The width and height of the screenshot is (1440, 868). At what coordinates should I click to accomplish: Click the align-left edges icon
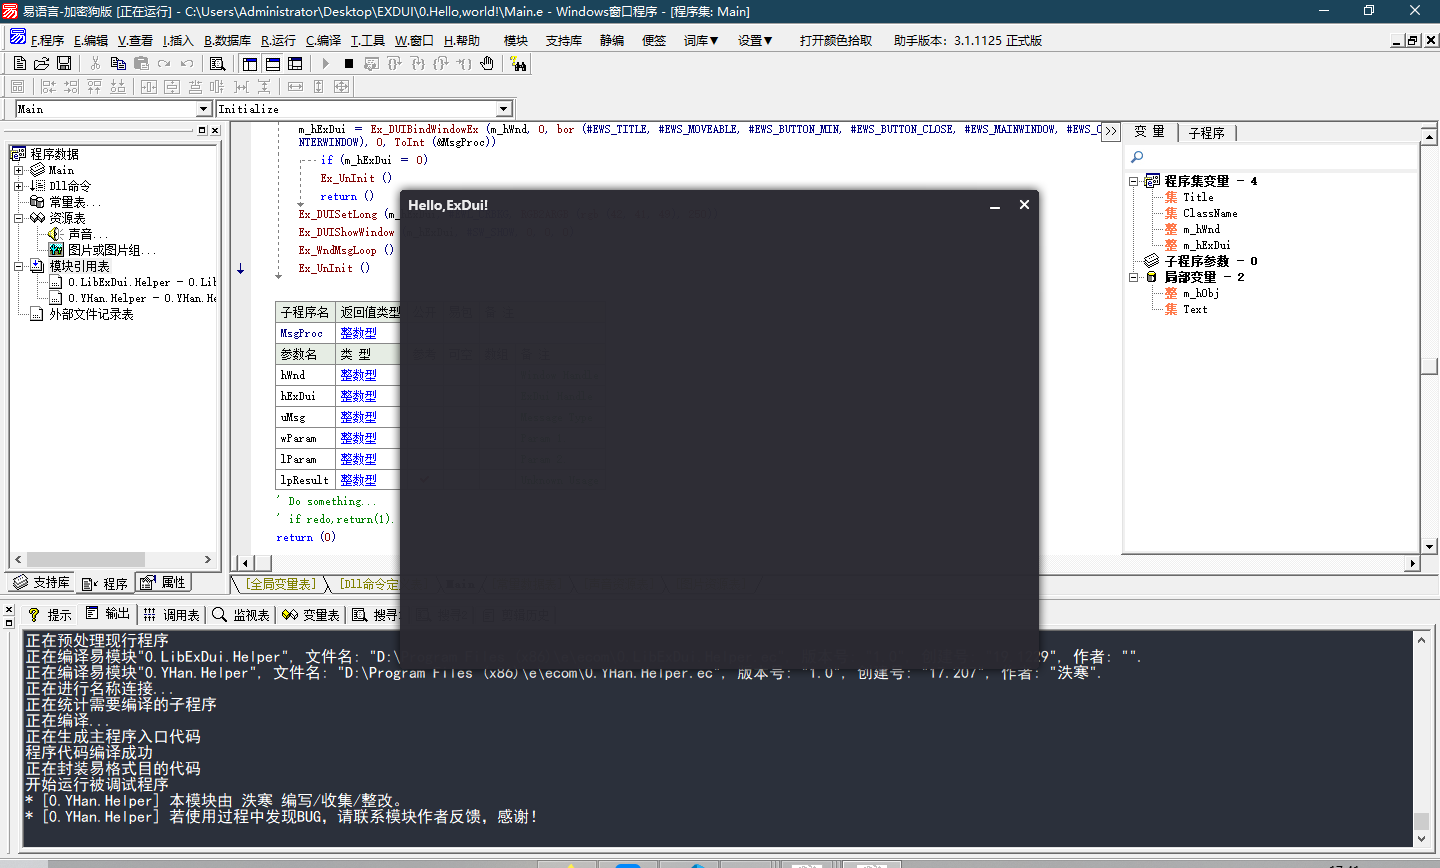pos(48,86)
